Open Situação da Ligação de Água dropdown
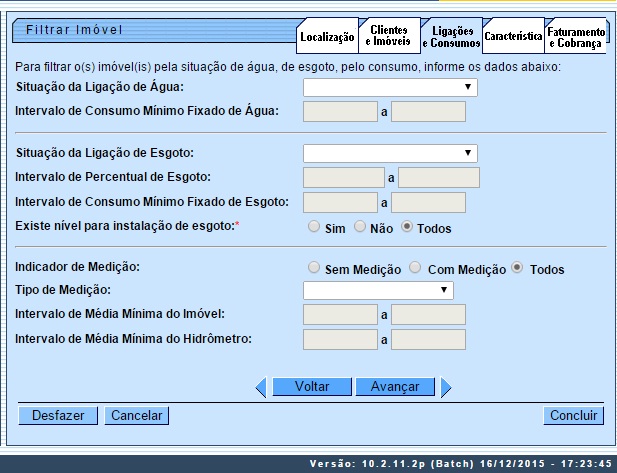This screenshot has height=473, width=617. tap(390, 88)
